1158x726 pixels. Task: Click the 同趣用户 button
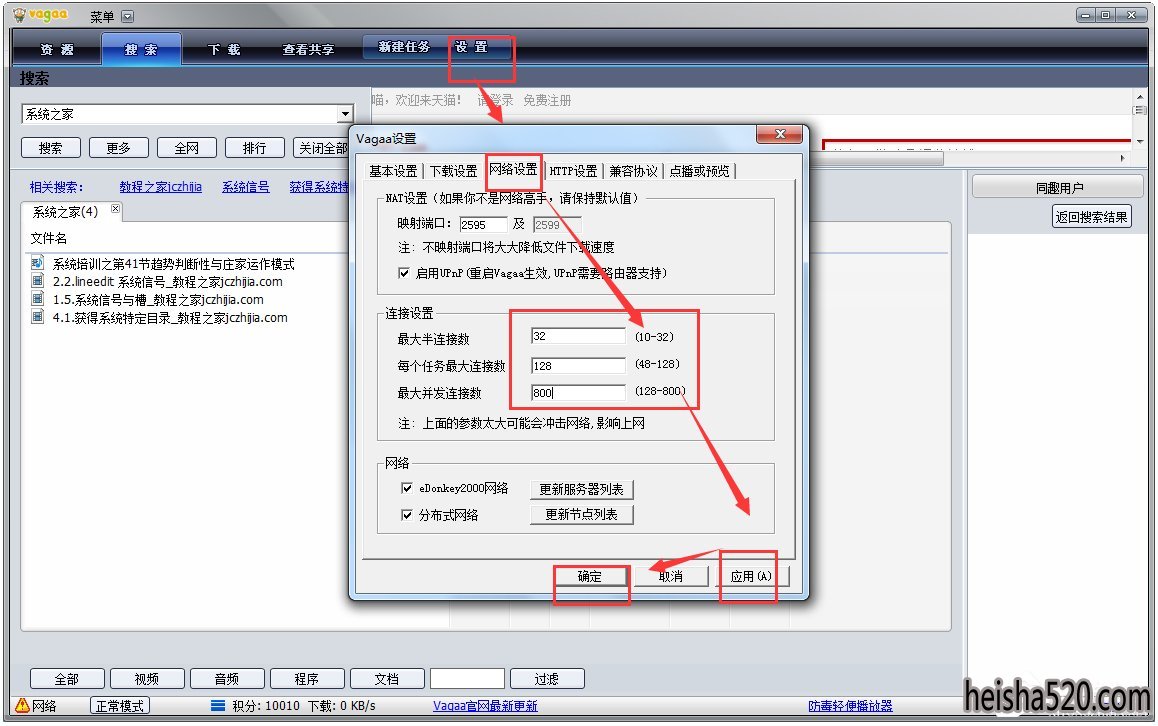click(1058, 188)
